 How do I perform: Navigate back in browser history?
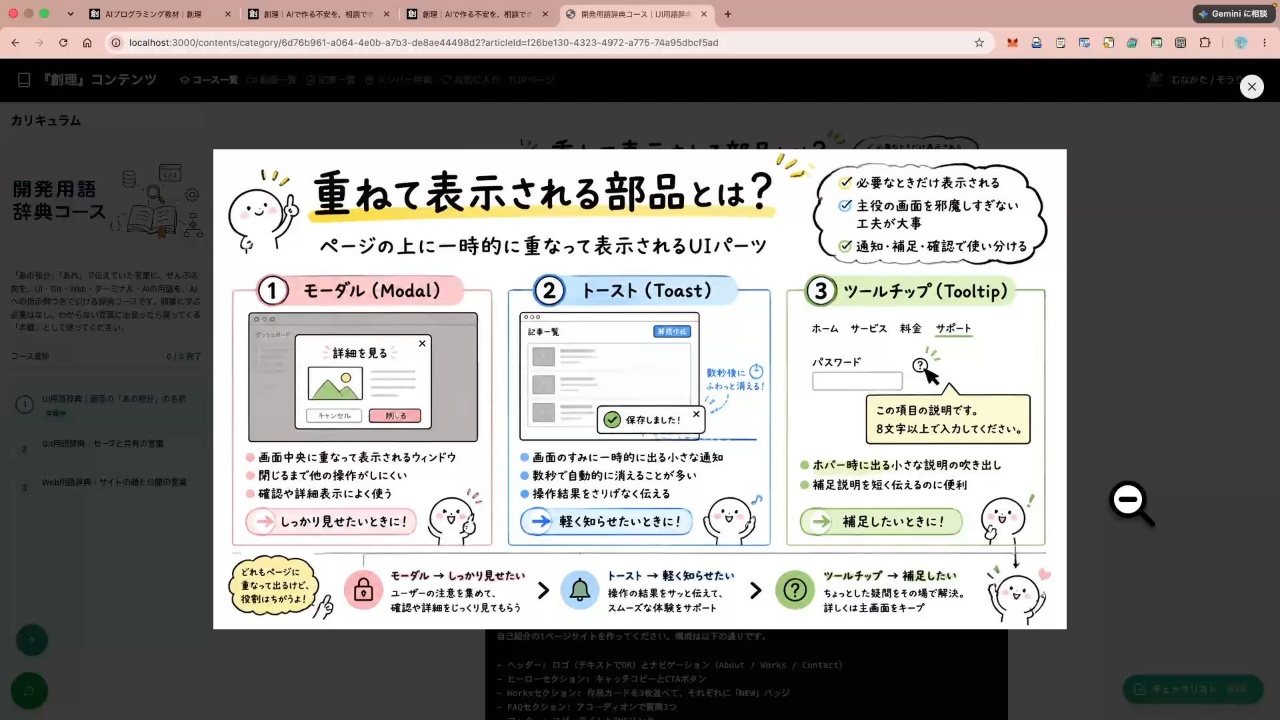pyautogui.click(x=15, y=43)
